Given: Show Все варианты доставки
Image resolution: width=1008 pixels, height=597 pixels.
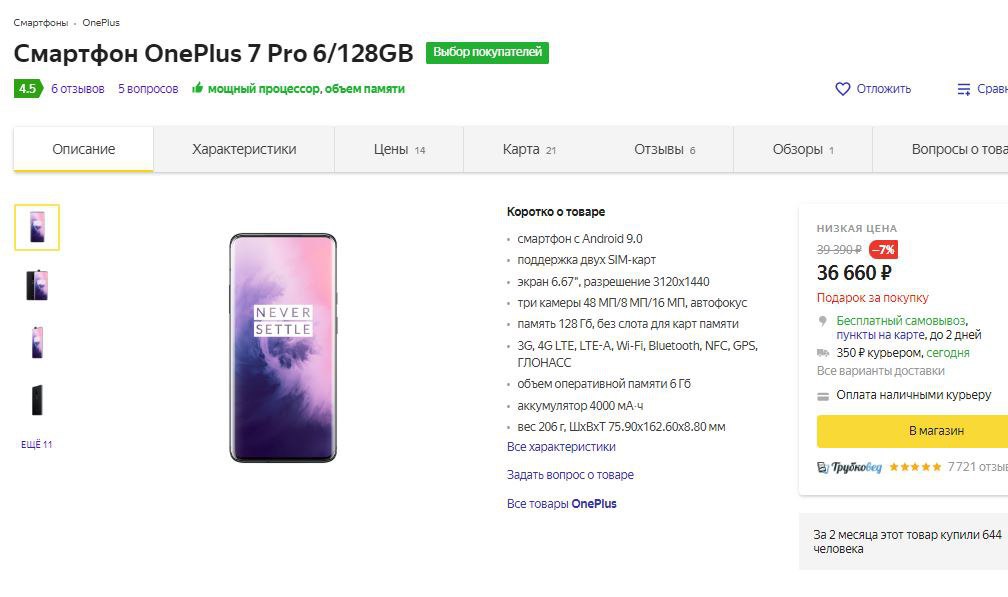Looking at the screenshot, I should click(880, 371).
